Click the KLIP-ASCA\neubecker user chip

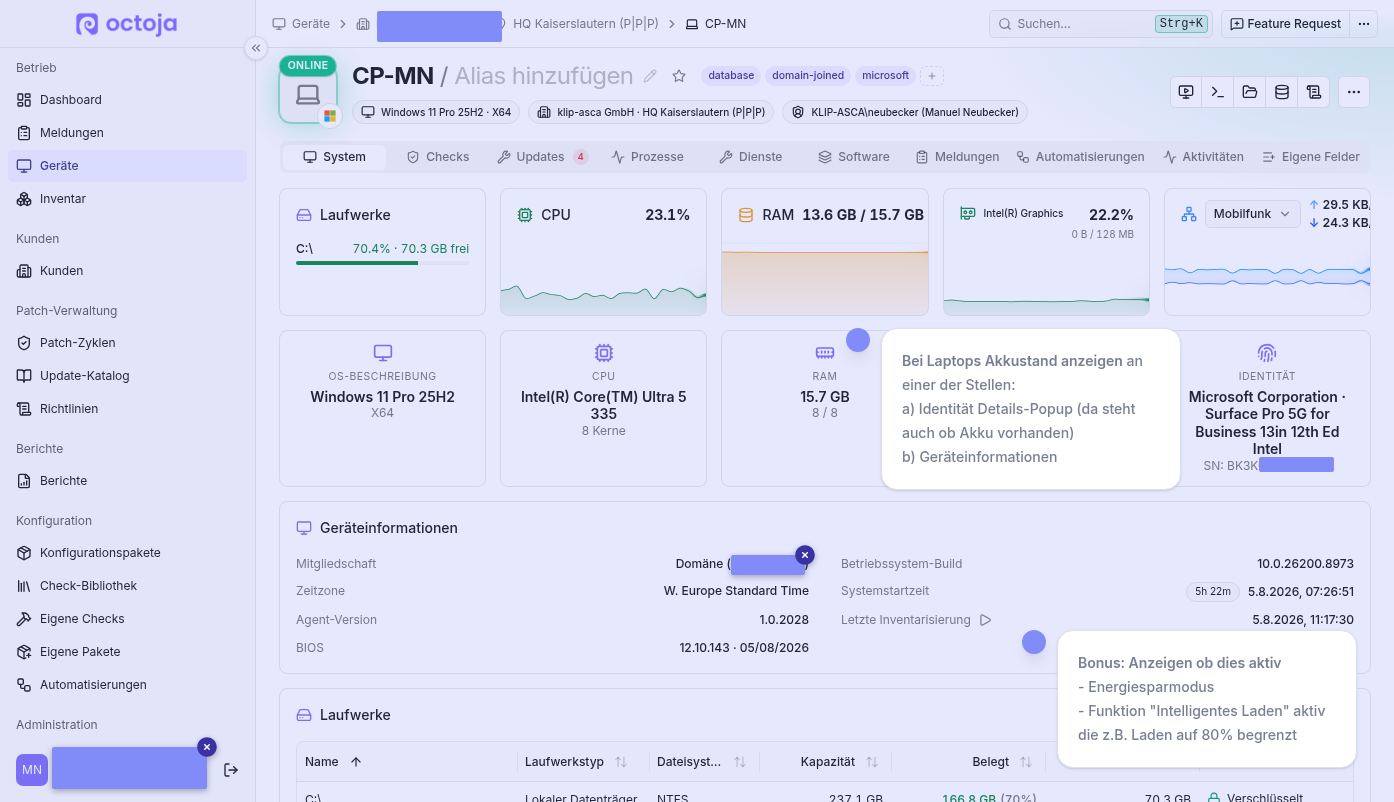[x=905, y=113]
